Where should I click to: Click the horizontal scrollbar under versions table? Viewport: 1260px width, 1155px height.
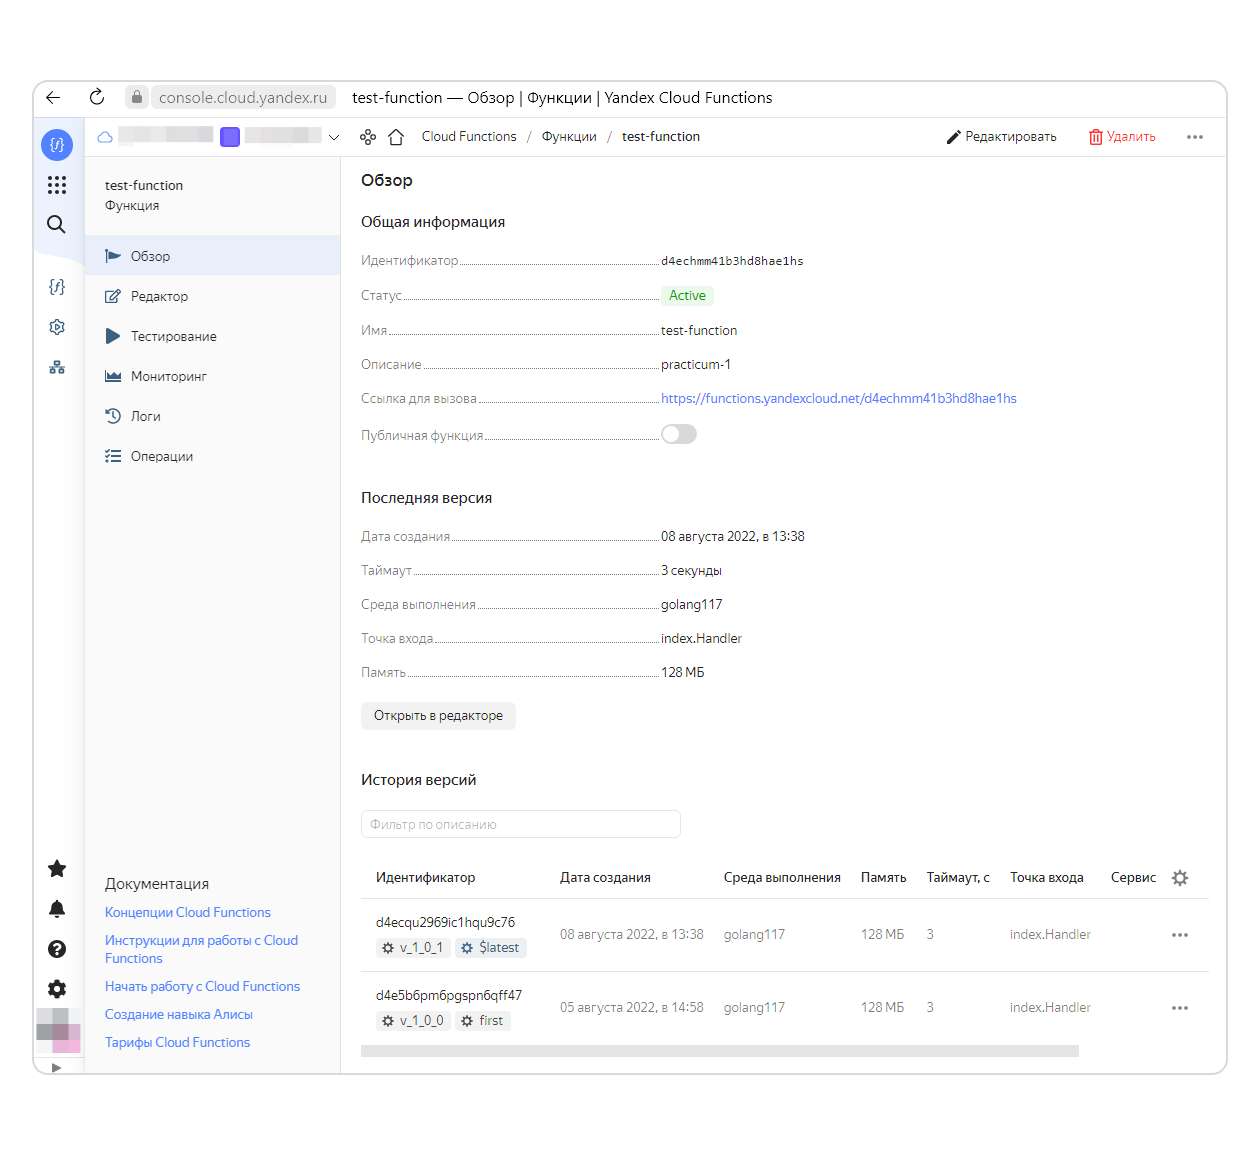pos(720,1051)
